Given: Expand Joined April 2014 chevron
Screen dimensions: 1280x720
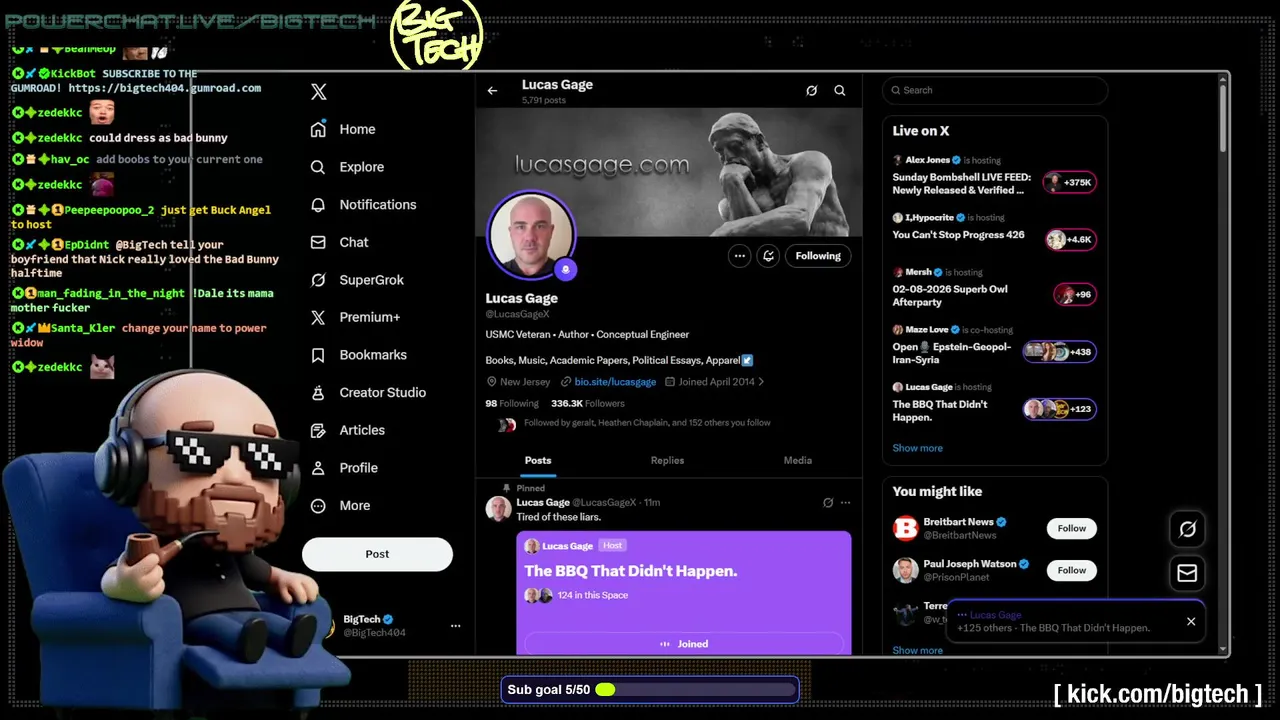Looking at the screenshot, I should (x=761, y=382).
